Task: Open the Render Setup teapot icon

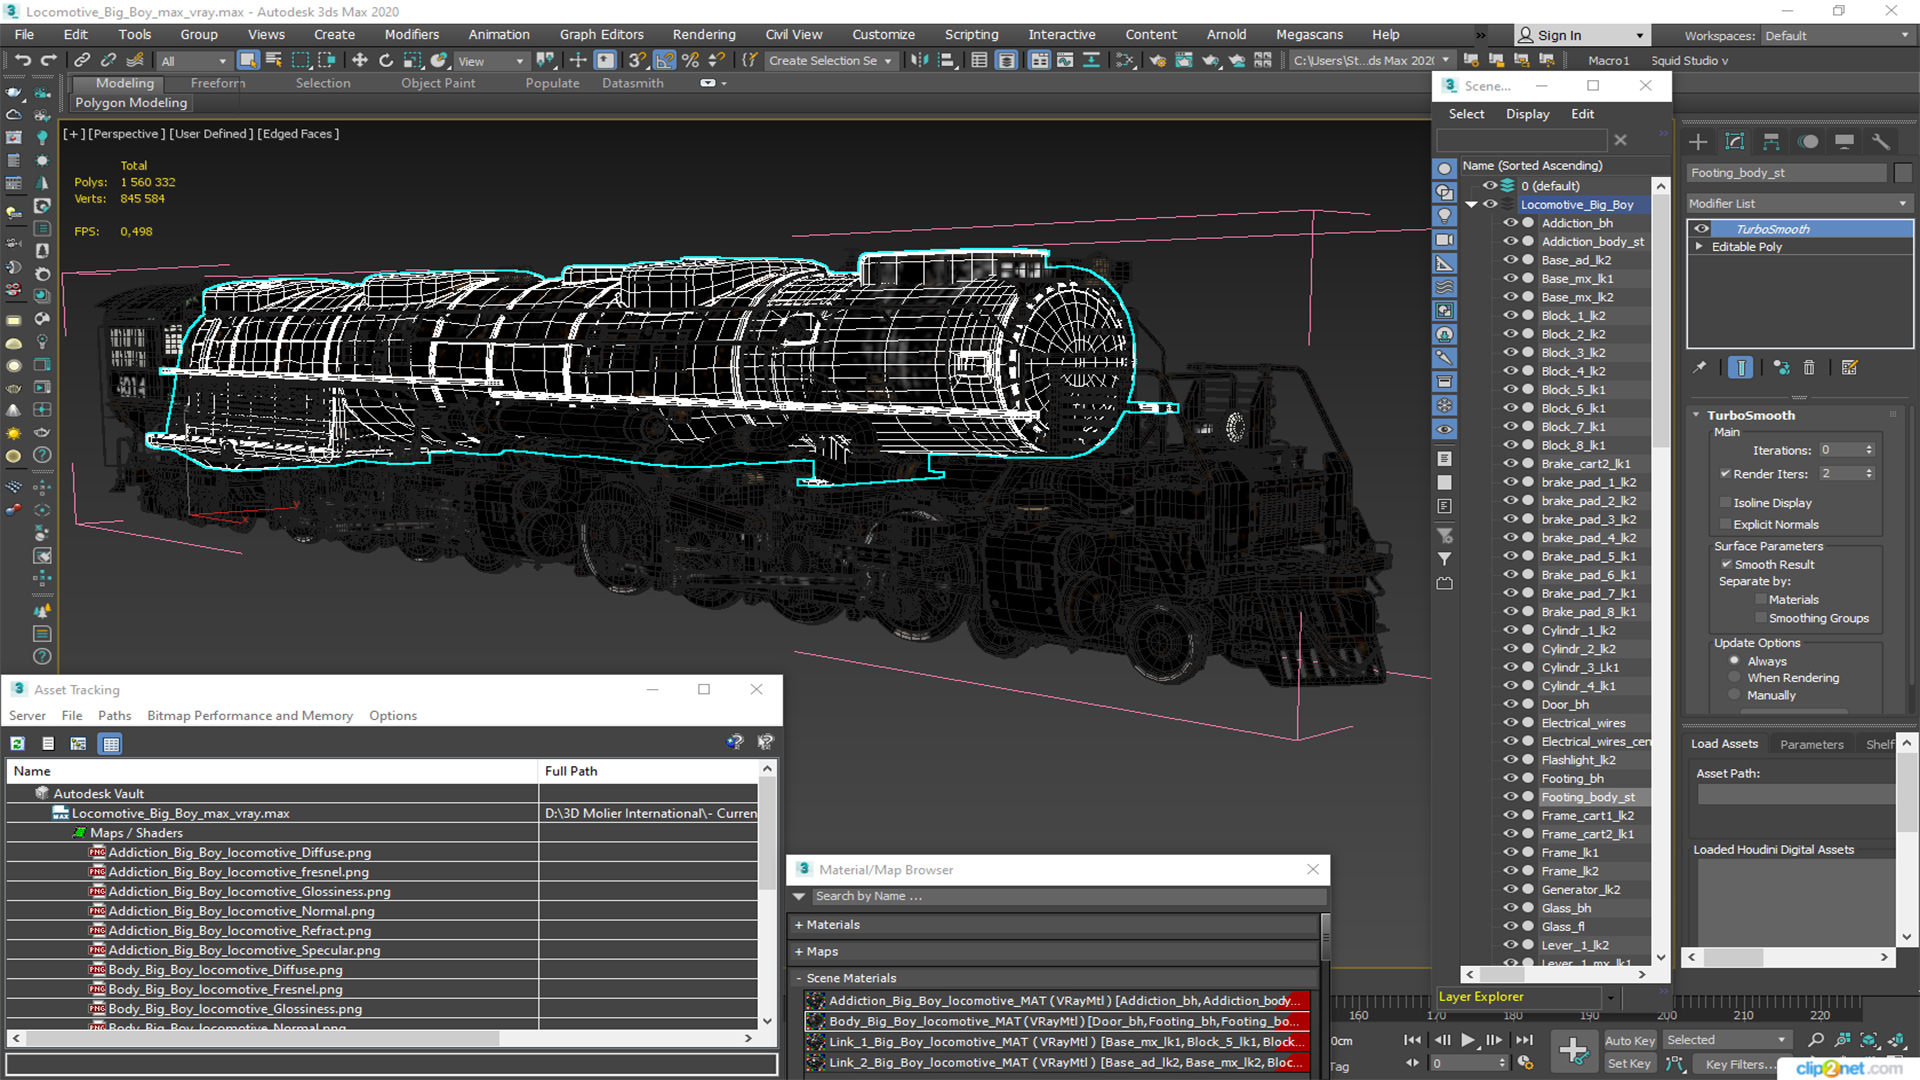Action: (x=1158, y=60)
